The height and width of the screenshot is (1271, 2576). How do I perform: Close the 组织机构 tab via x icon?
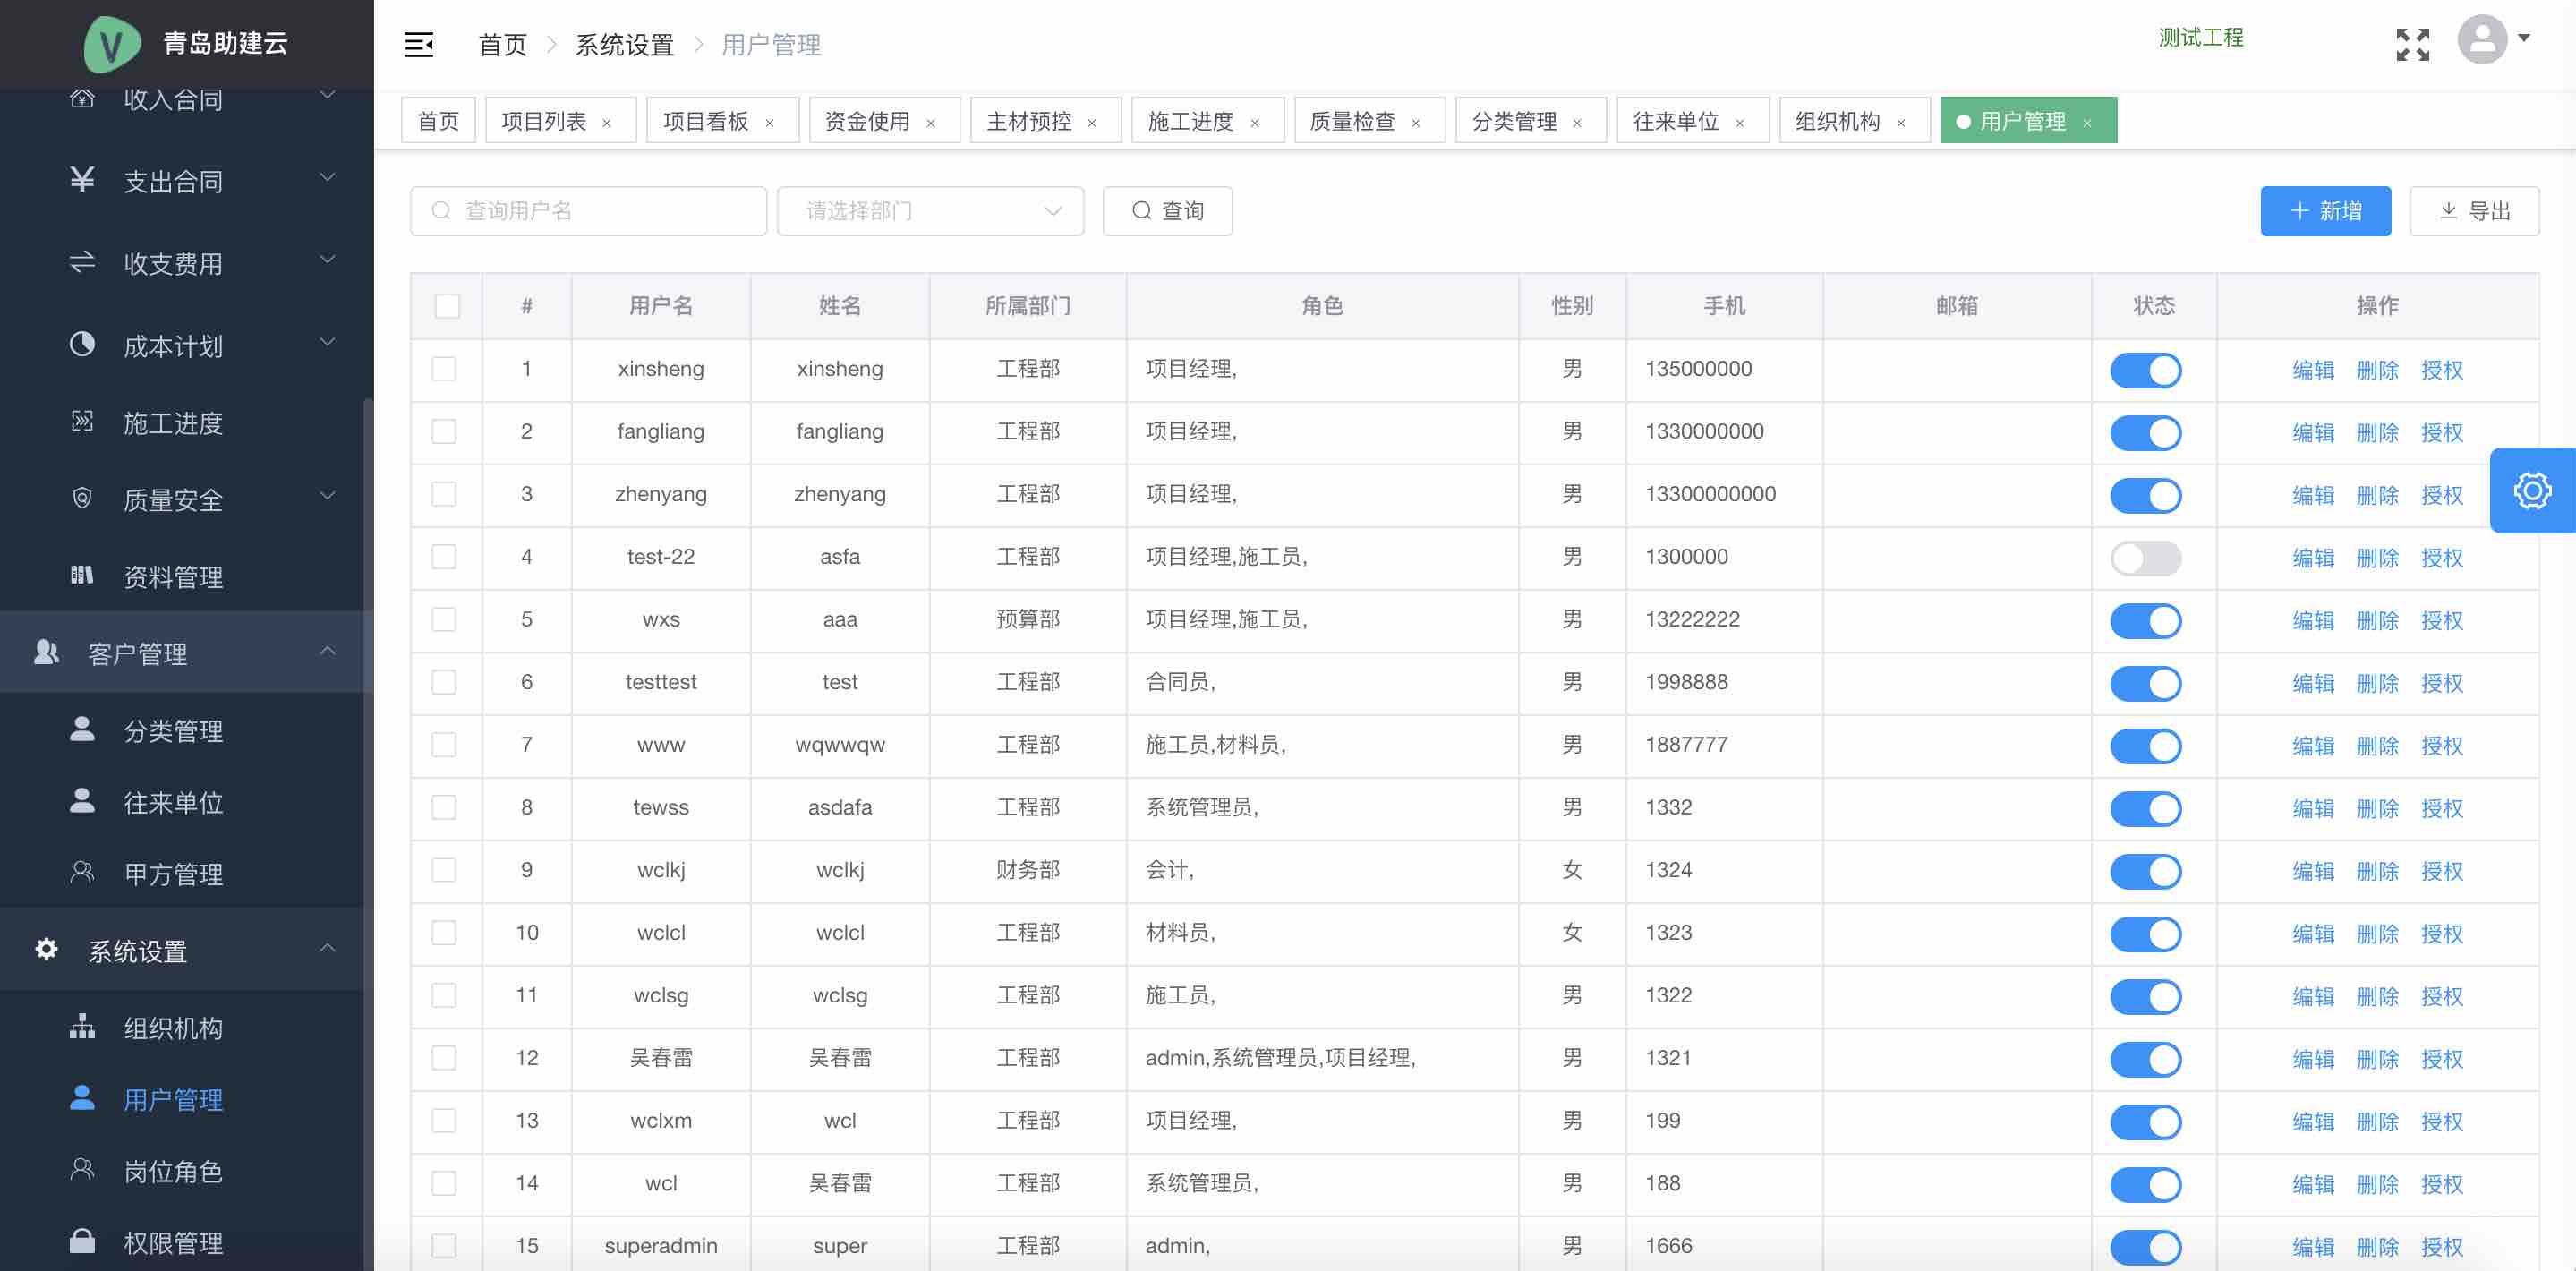(1900, 123)
